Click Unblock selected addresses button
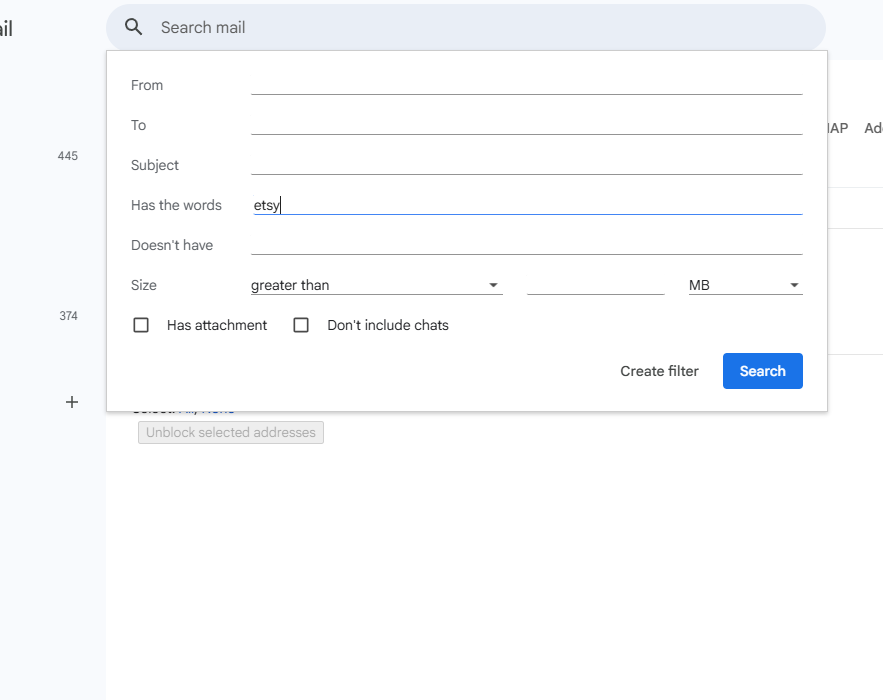 (x=231, y=433)
